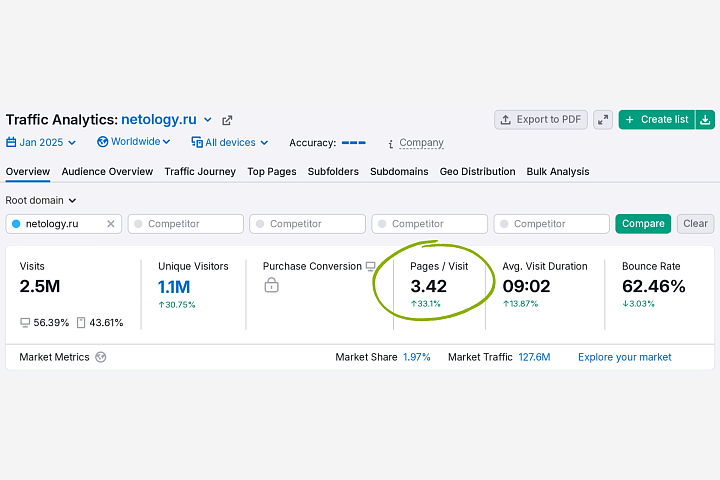Follow the Explore your market link

click(x=624, y=357)
